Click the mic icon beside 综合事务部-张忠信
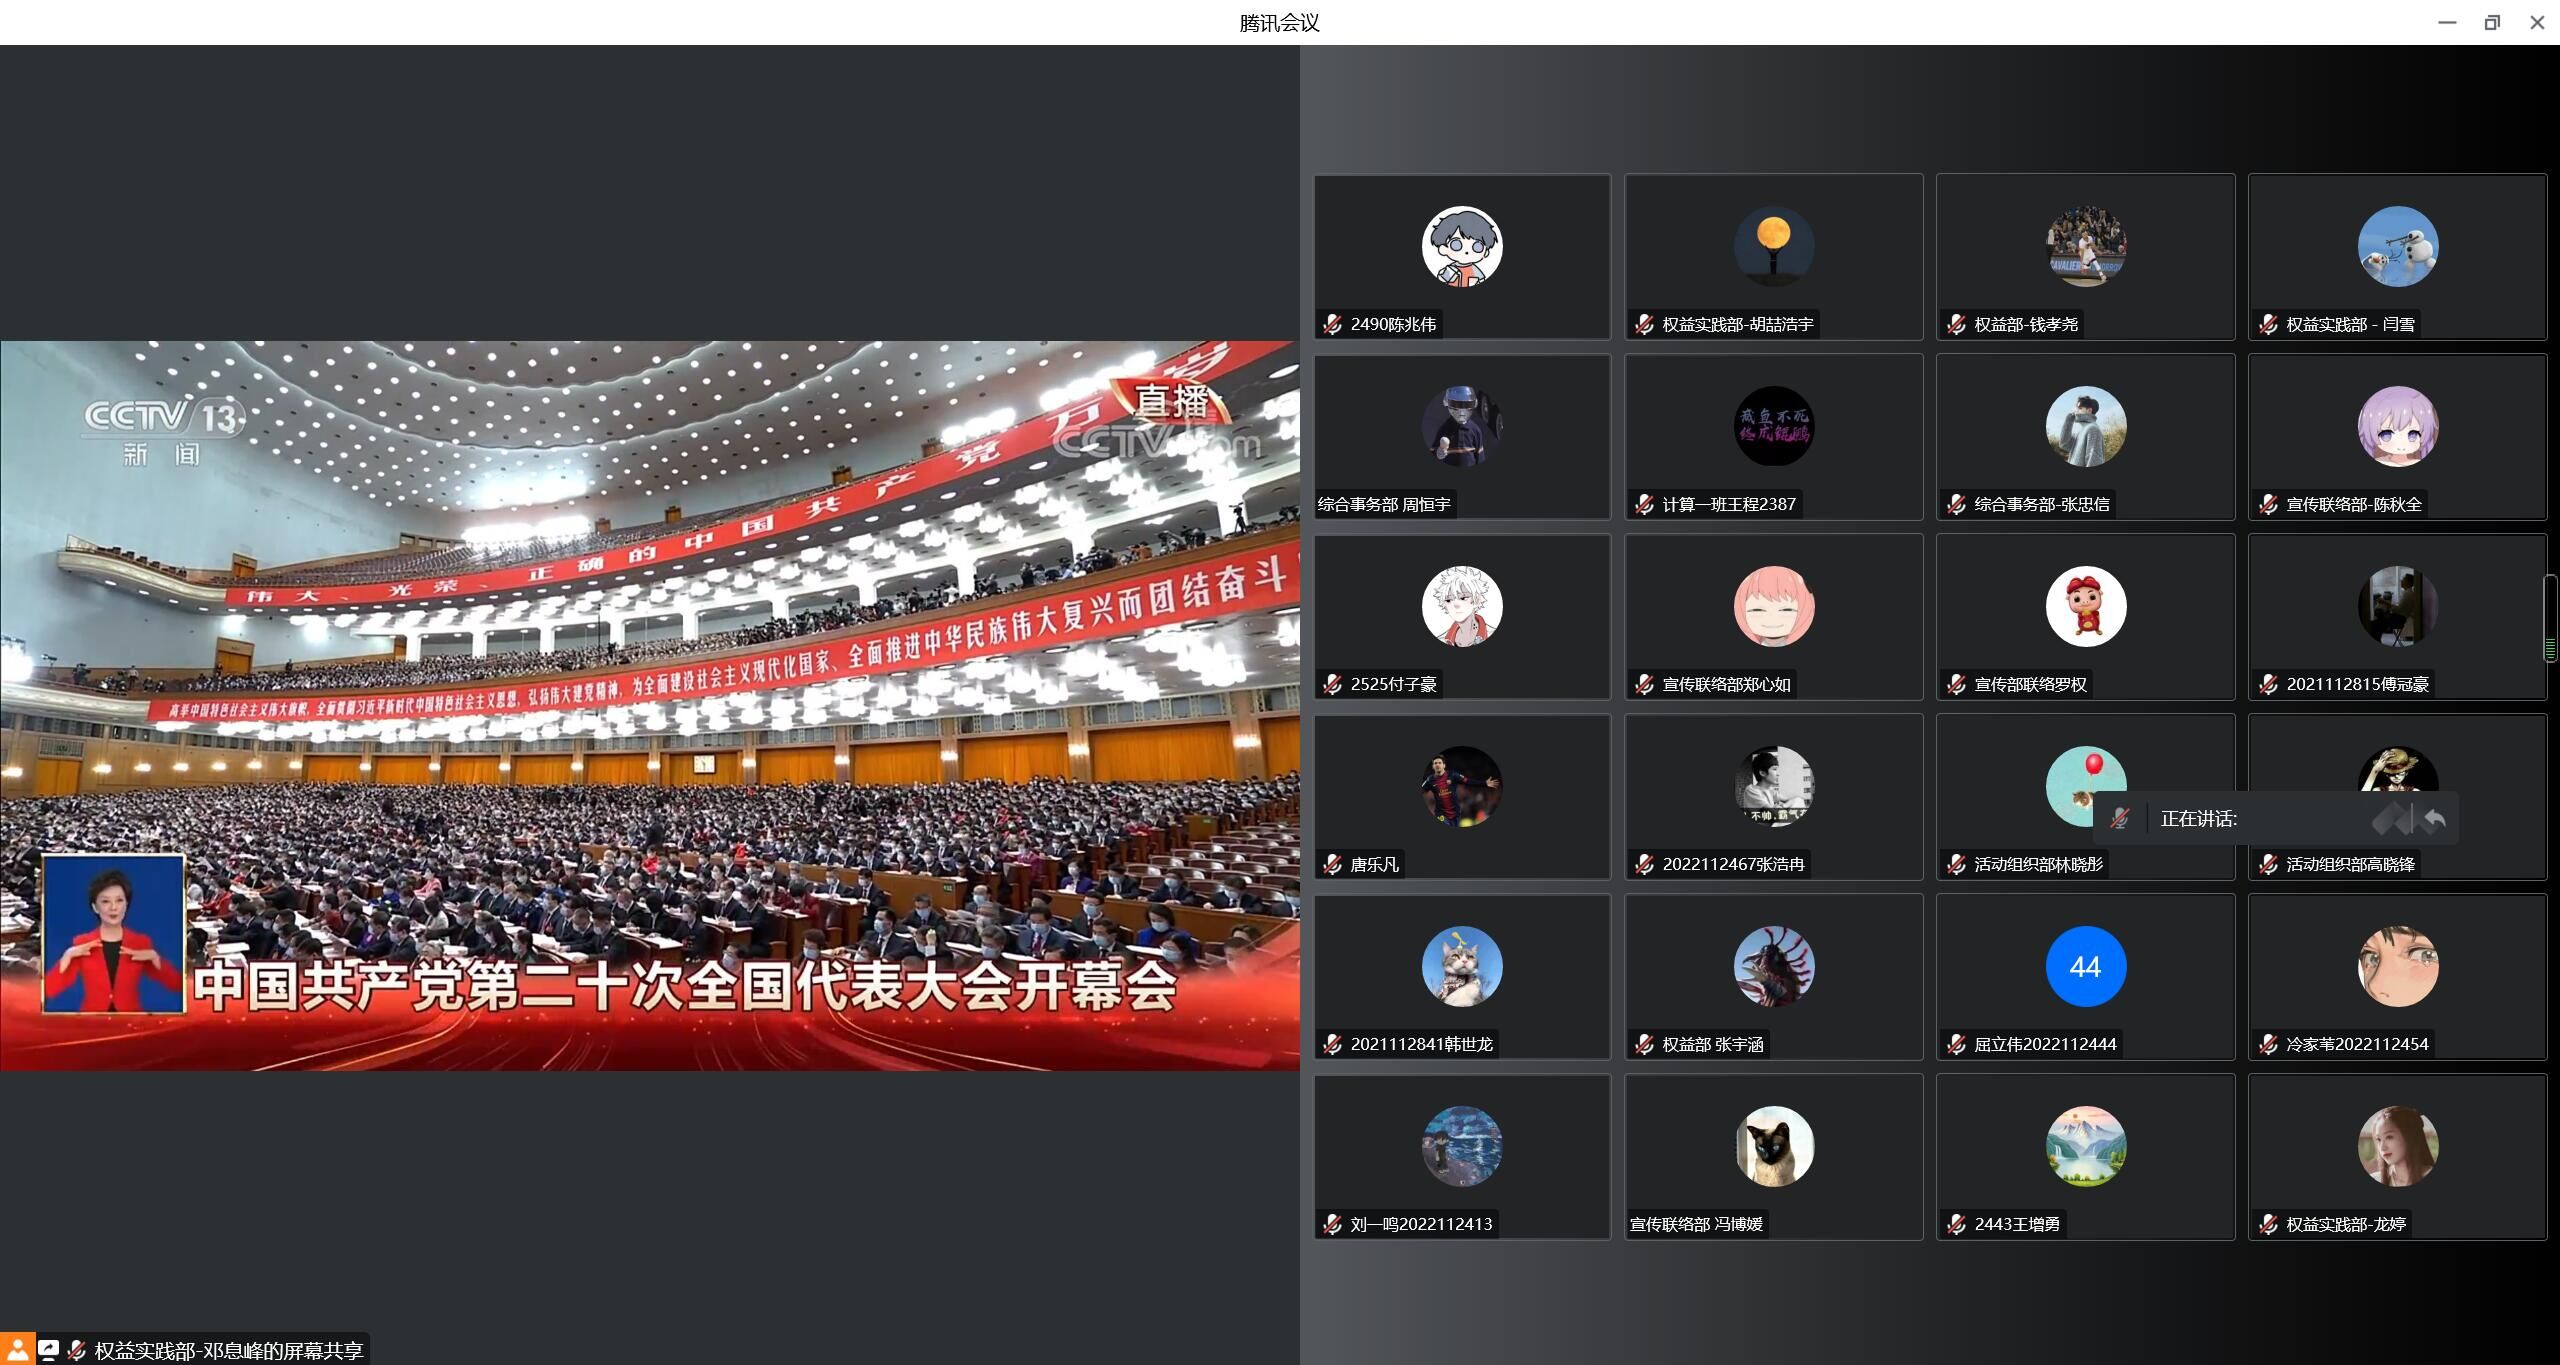 [x=1956, y=504]
